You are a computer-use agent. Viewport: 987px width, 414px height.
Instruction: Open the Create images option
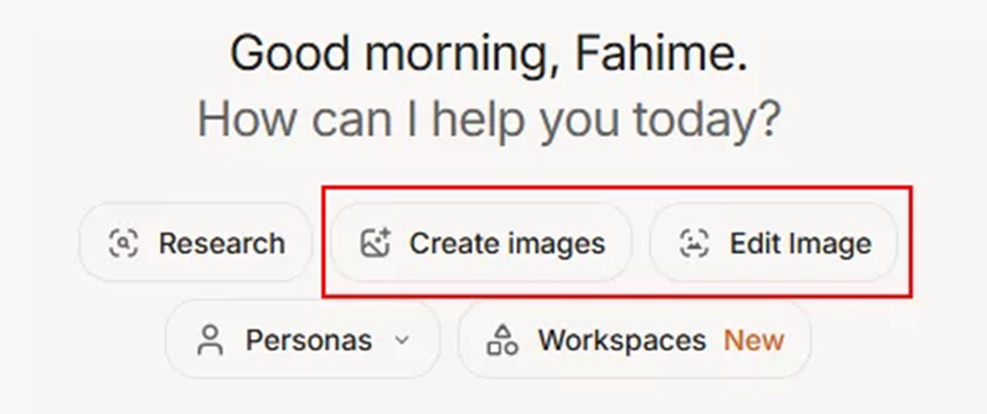point(482,243)
